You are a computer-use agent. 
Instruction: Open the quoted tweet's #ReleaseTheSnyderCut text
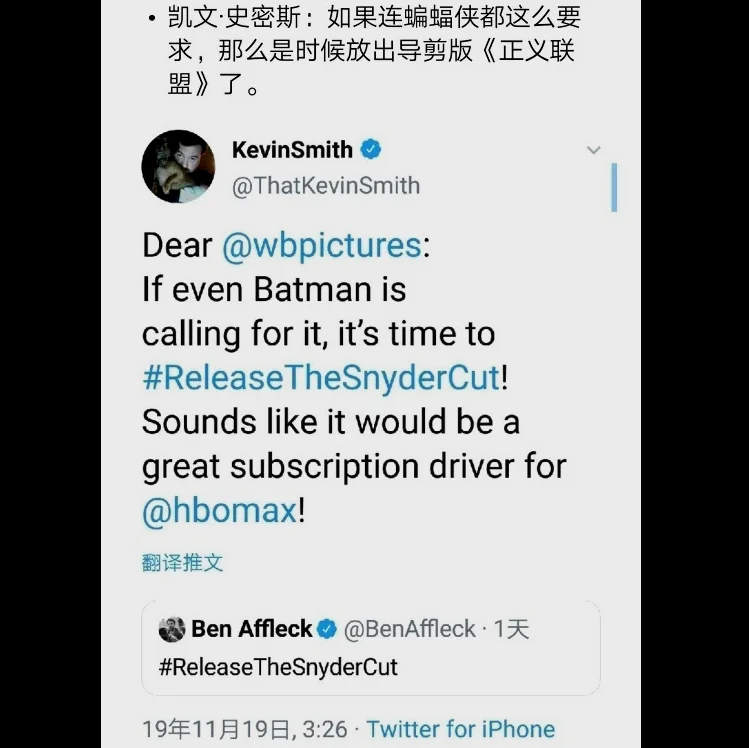coord(278,667)
